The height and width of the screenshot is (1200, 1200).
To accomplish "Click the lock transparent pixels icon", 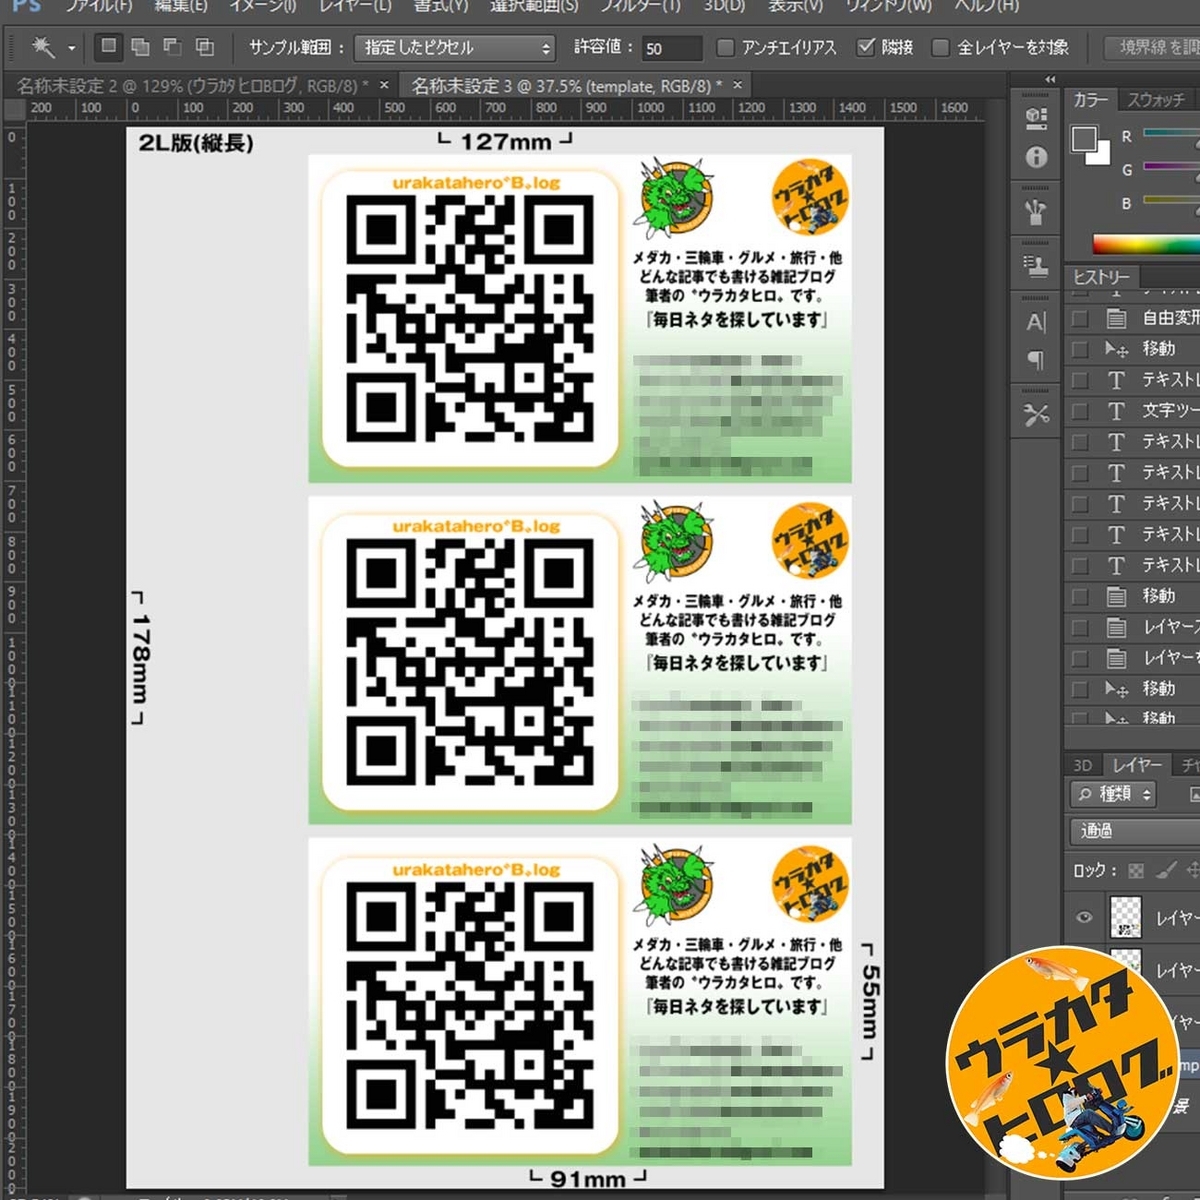I will (1136, 871).
